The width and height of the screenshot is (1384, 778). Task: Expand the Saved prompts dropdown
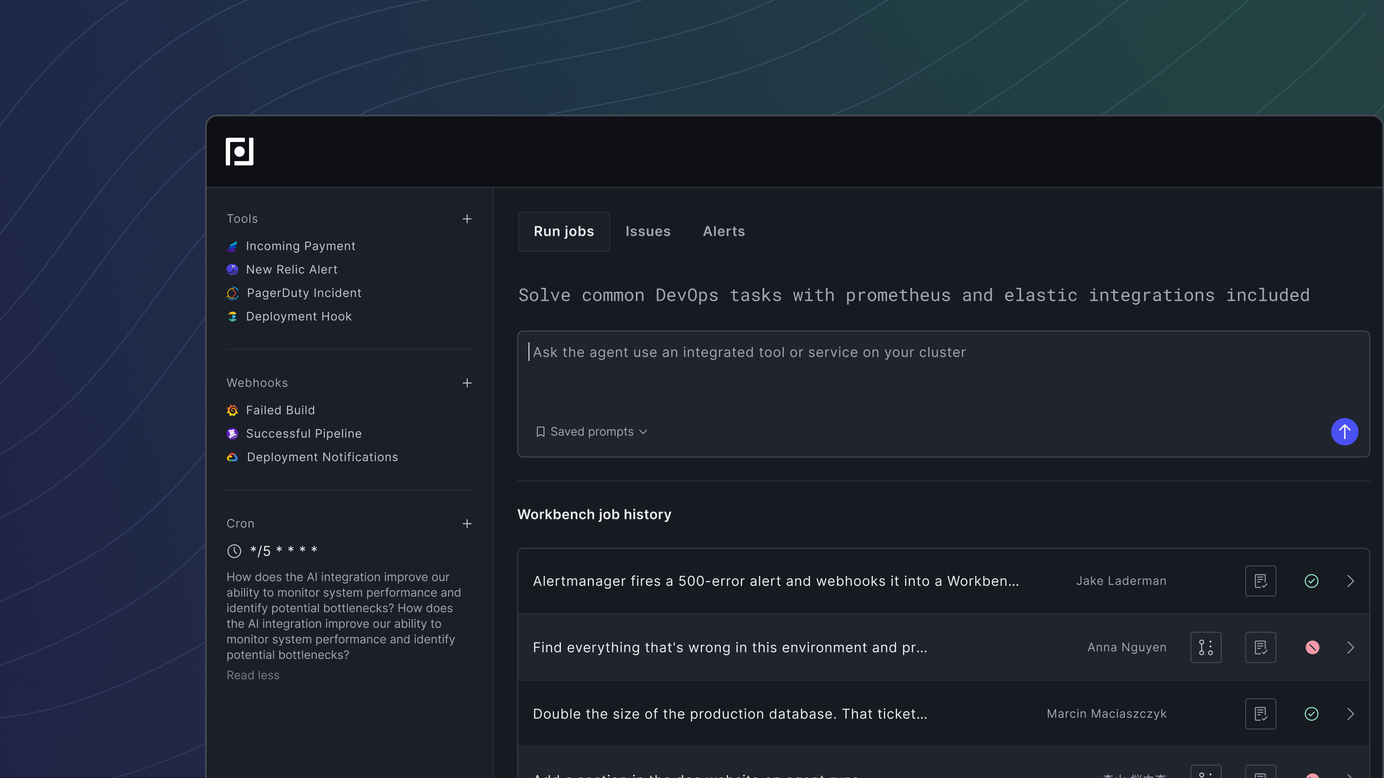(592, 432)
